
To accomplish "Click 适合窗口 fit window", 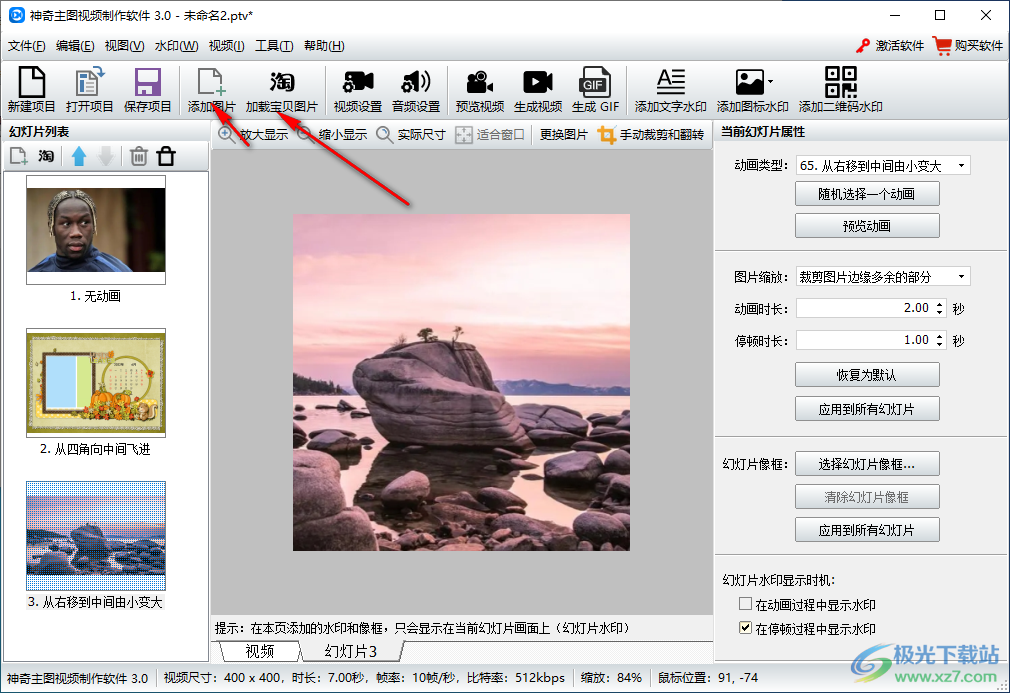I will [490, 135].
